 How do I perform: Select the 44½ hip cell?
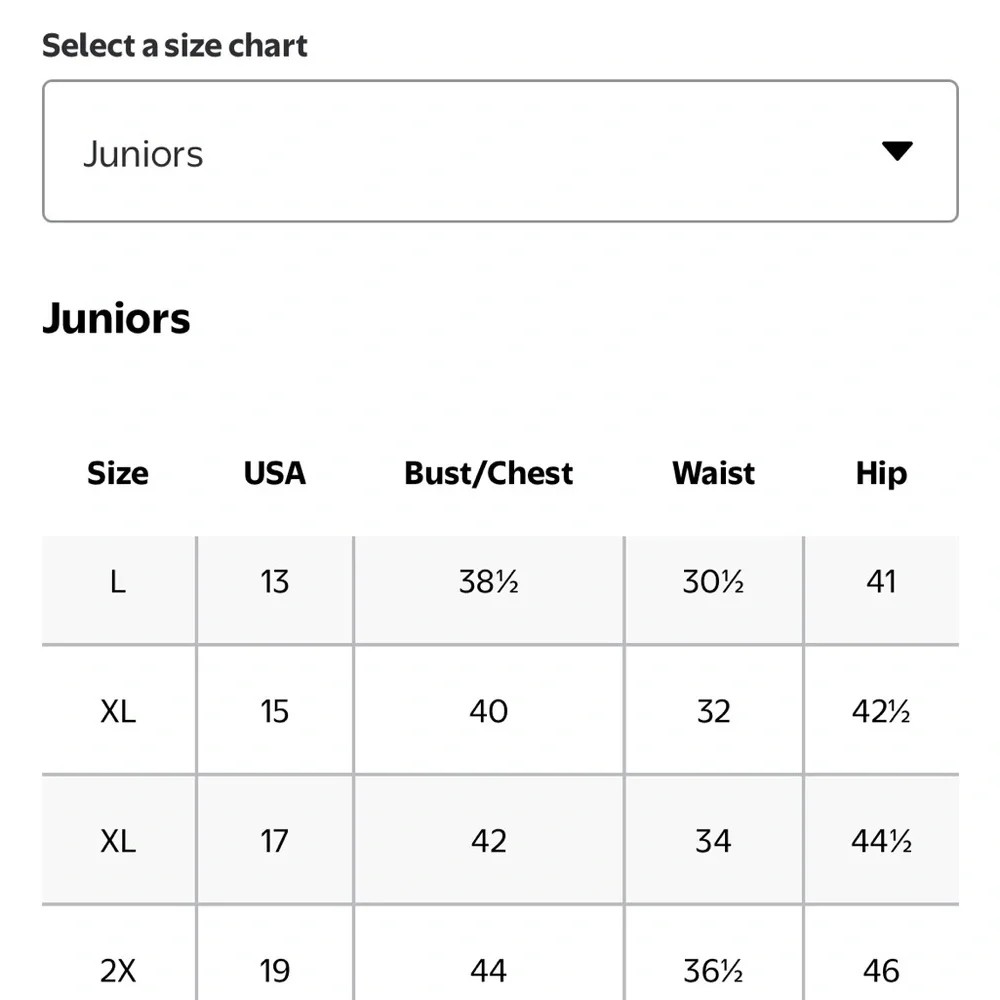click(881, 840)
